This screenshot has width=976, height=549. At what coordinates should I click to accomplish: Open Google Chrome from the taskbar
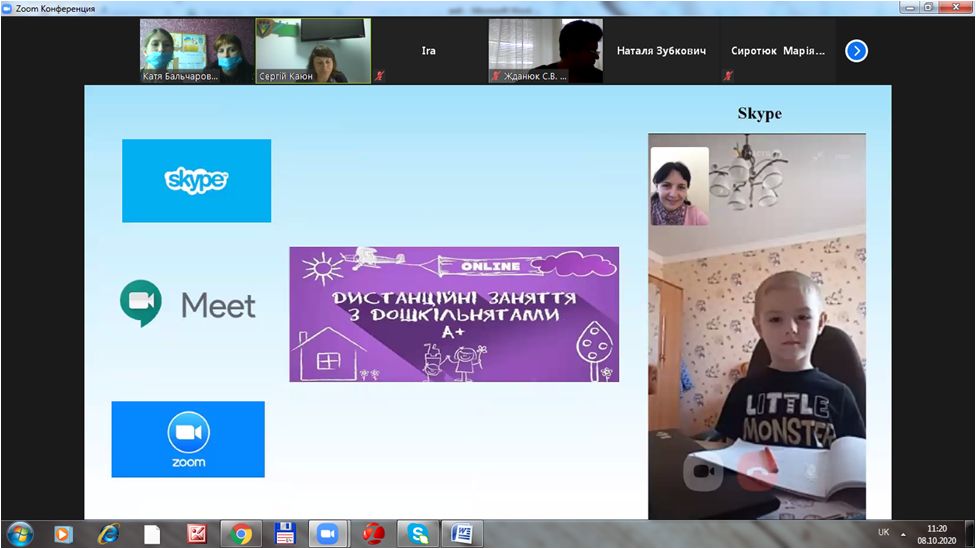point(241,534)
